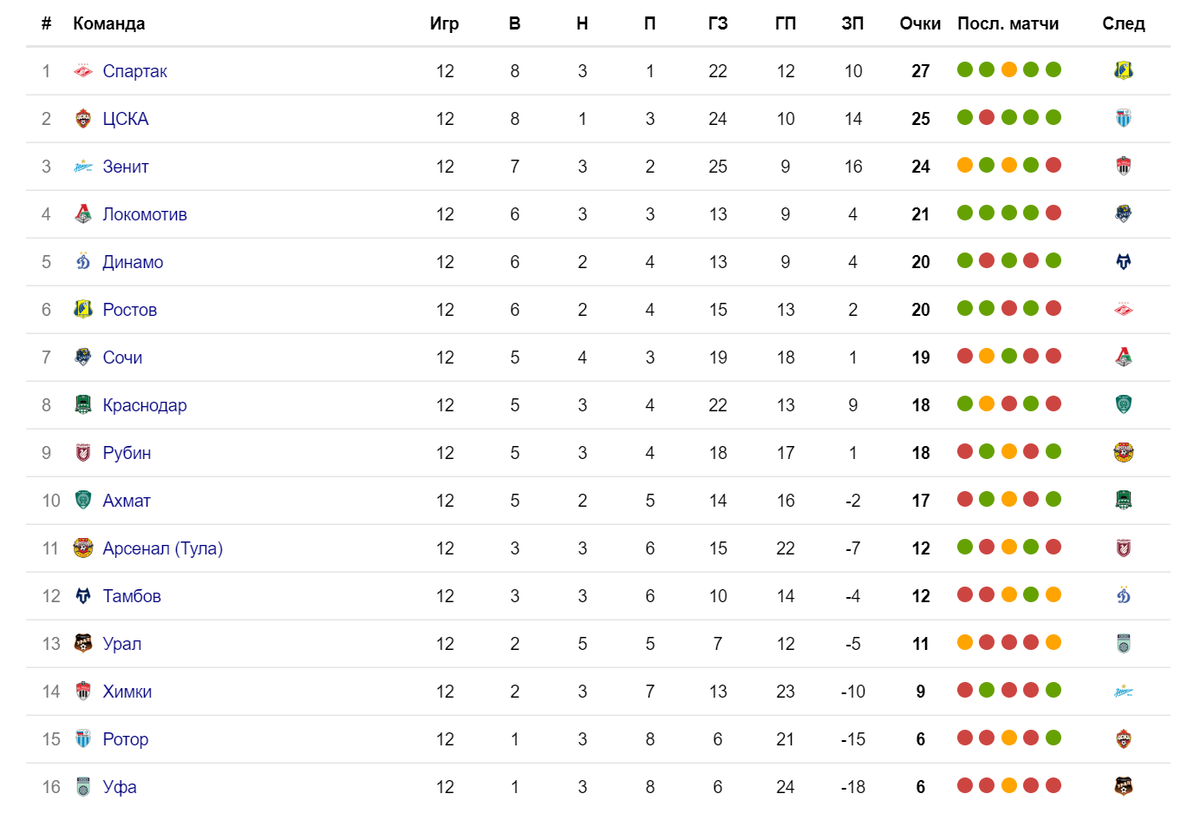
Task: Click Спартак's next opponent icon in След column
Action: (x=1123, y=70)
